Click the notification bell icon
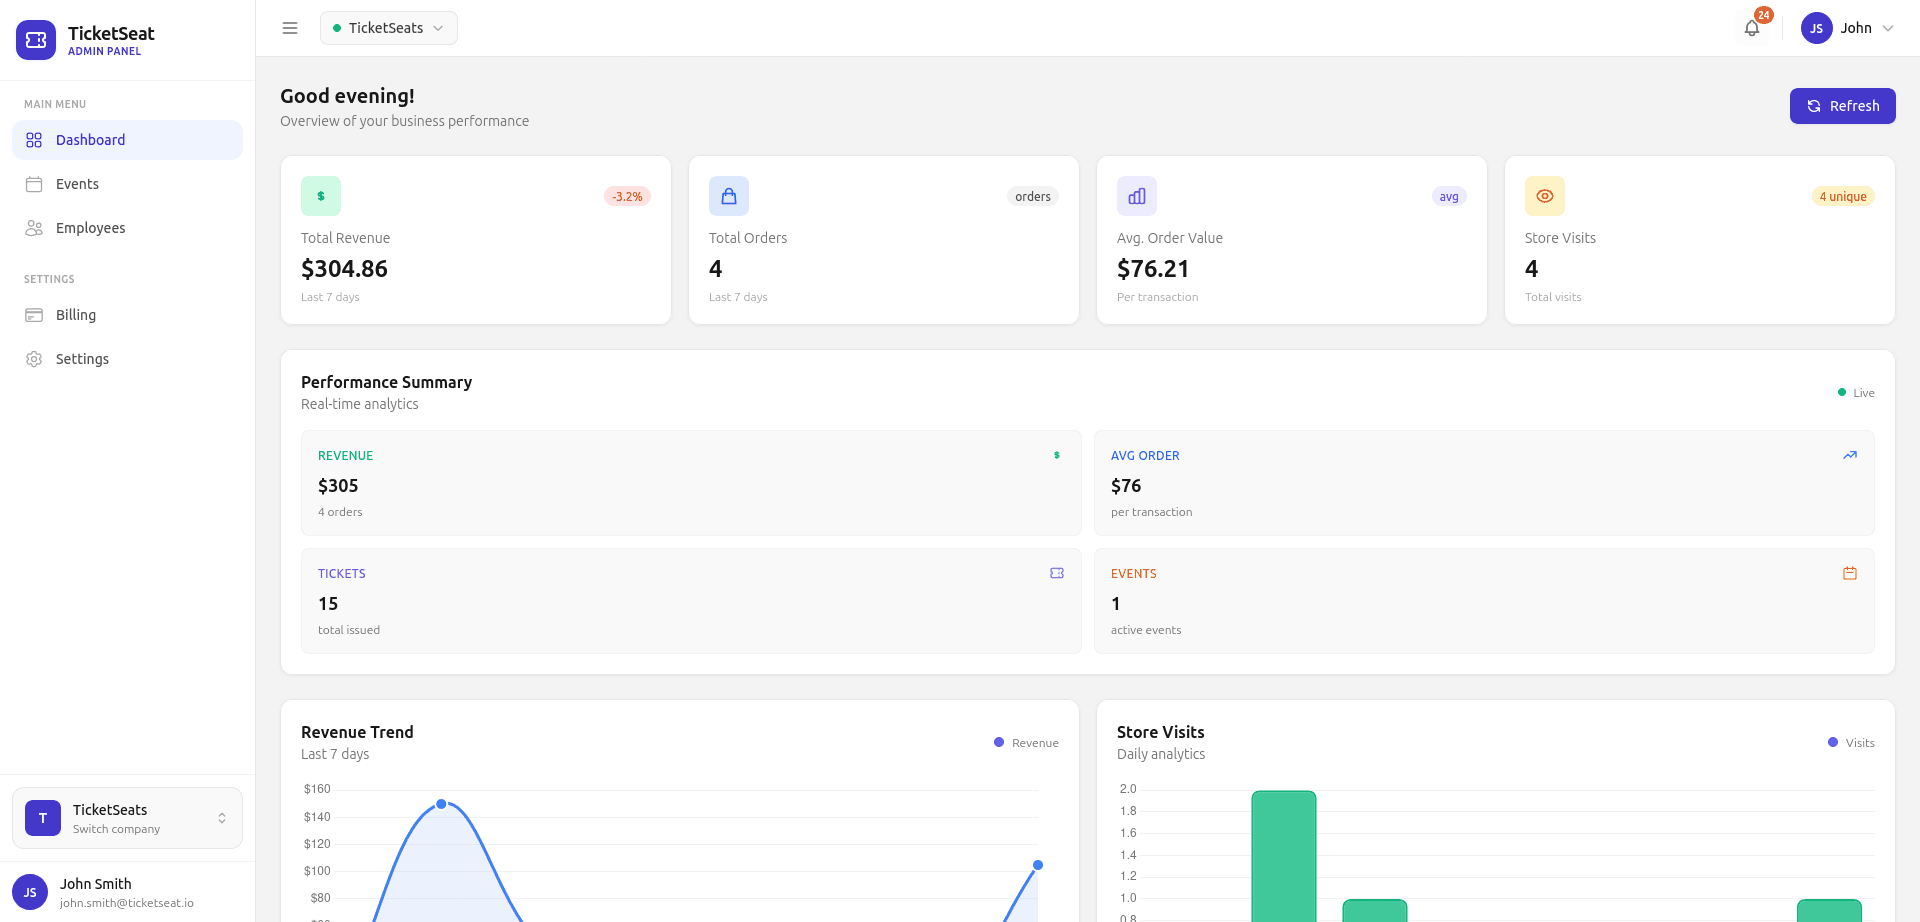 [1751, 28]
